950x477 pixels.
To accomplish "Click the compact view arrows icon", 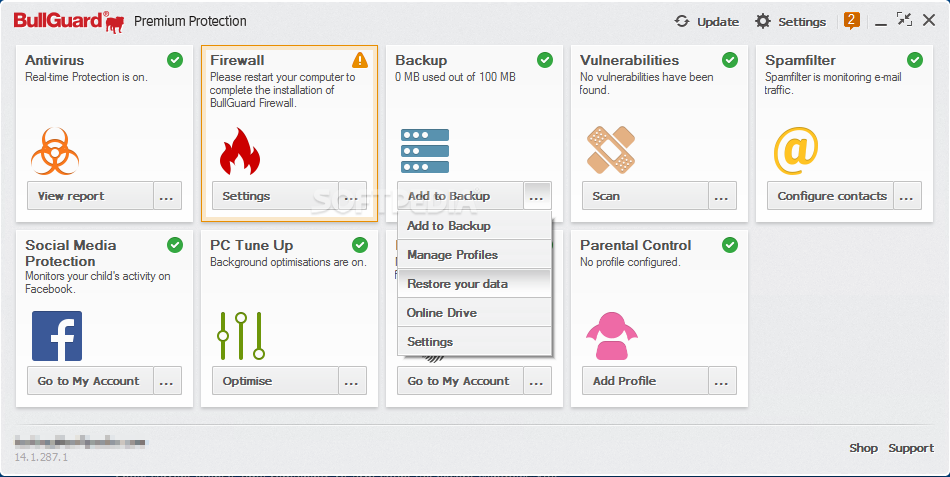I will click(904, 19).
